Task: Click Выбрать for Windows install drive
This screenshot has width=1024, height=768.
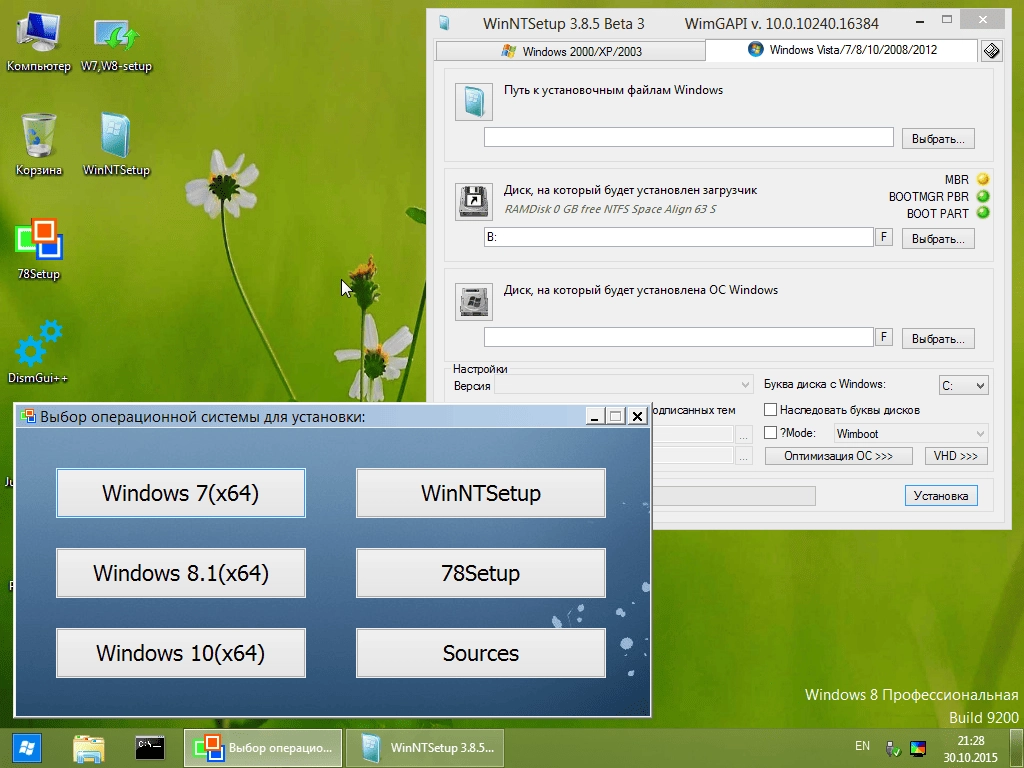Action: [x=938, y=338]
